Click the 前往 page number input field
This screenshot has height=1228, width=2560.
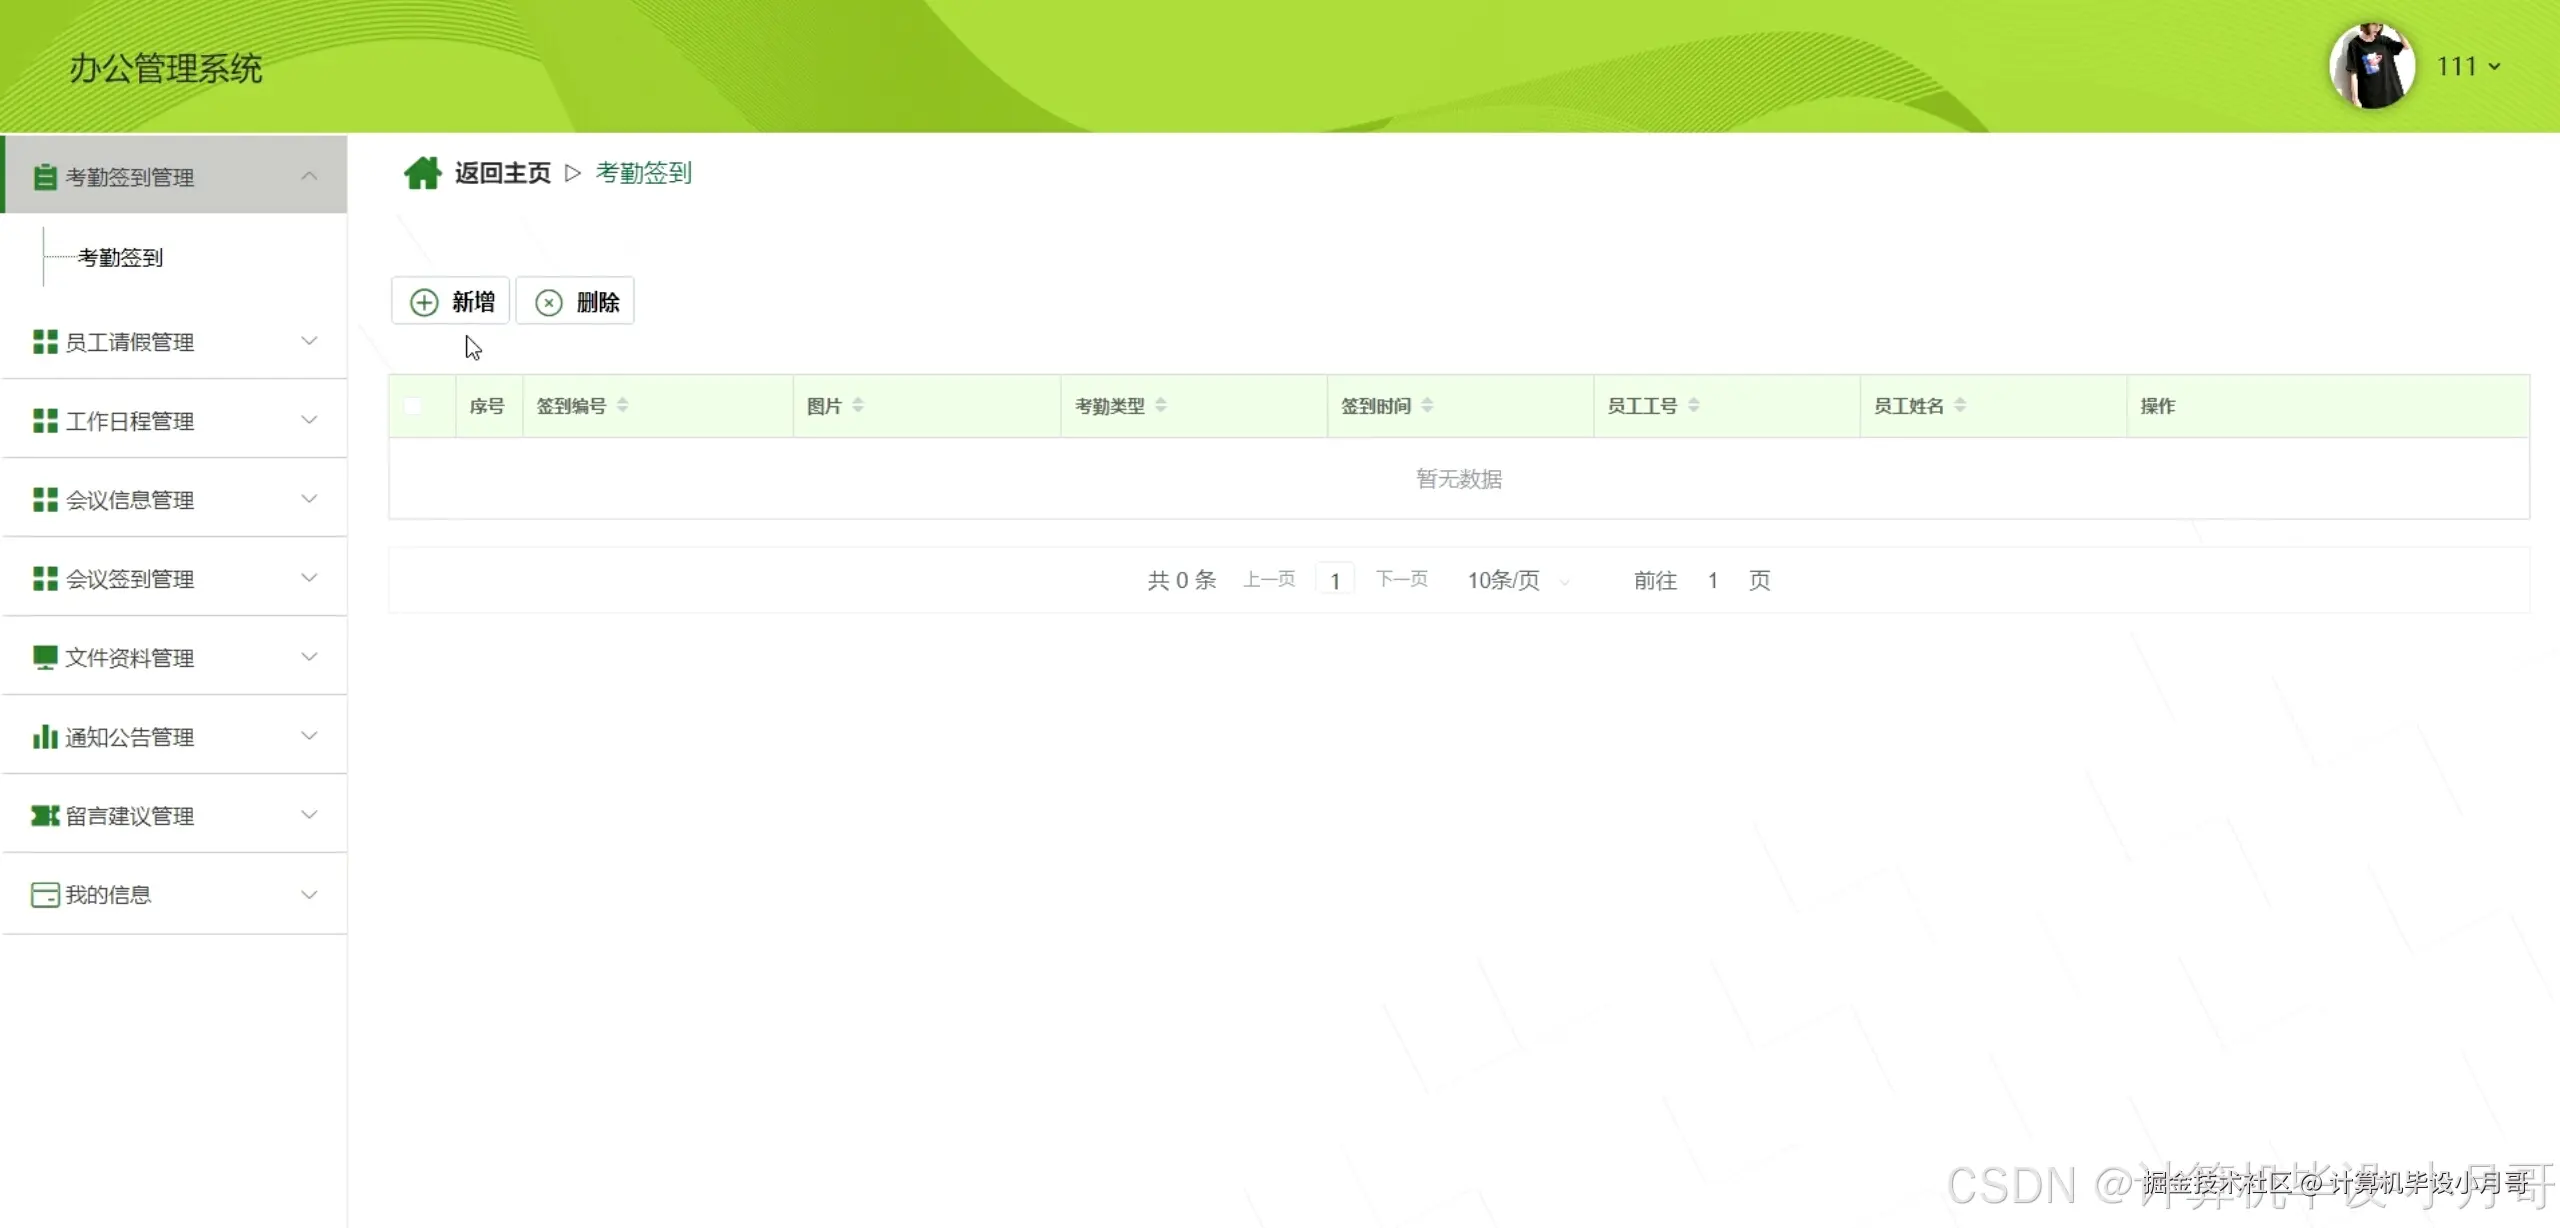pos(1712,581)
